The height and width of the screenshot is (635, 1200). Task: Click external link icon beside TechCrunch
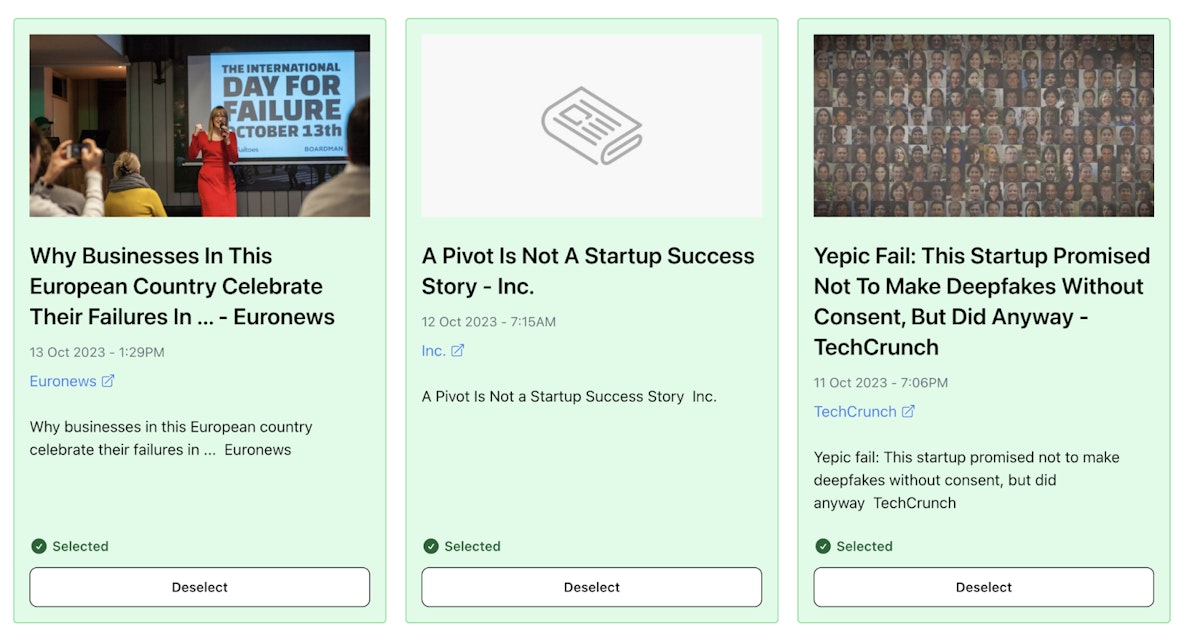(x=909, y=412)
